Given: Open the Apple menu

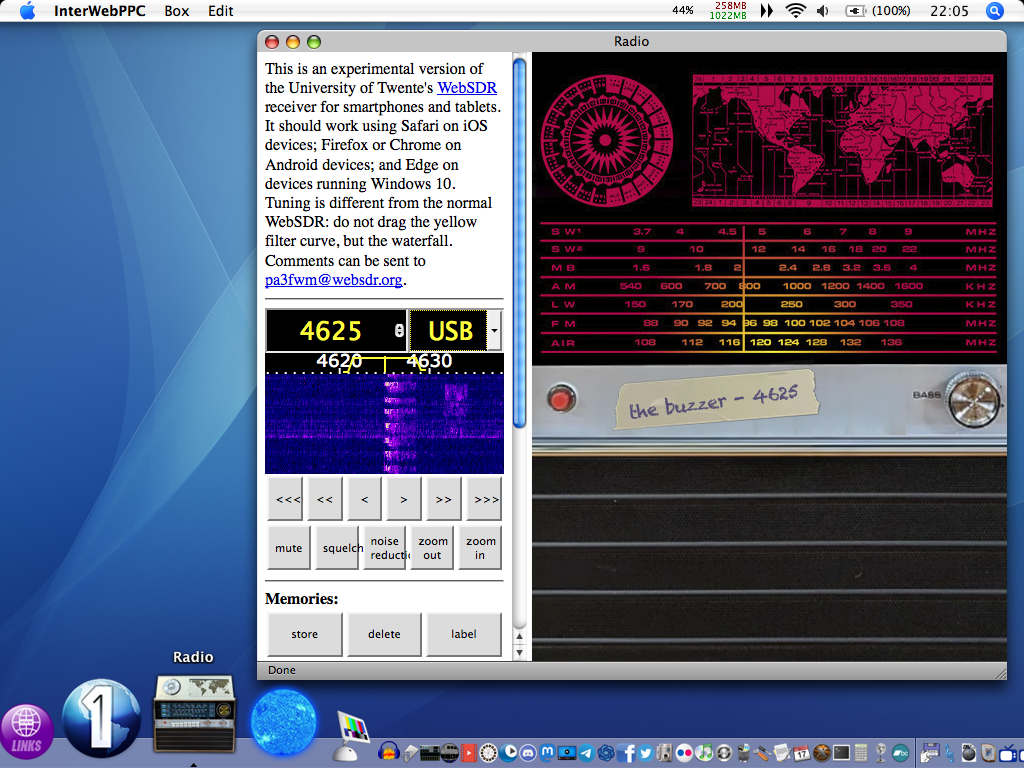Looking at the screenshot, I should 27,10.
